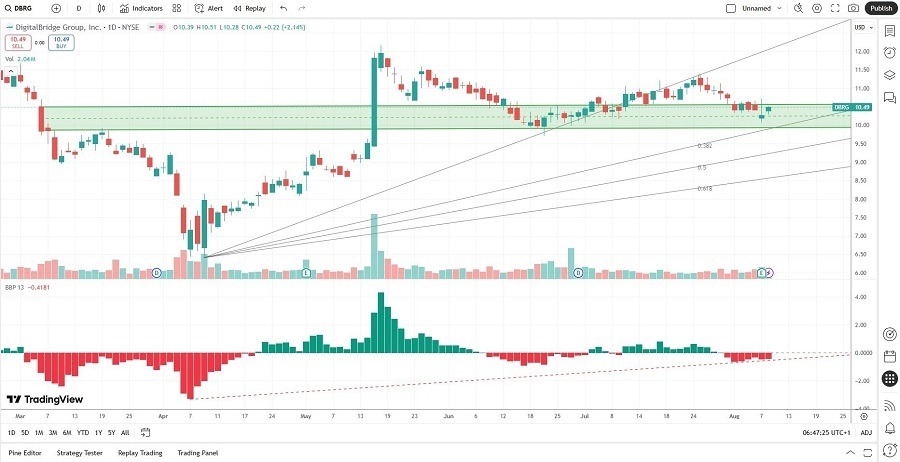
Task: Set the chart range to 1M
Action: click(x=39, y=433)
